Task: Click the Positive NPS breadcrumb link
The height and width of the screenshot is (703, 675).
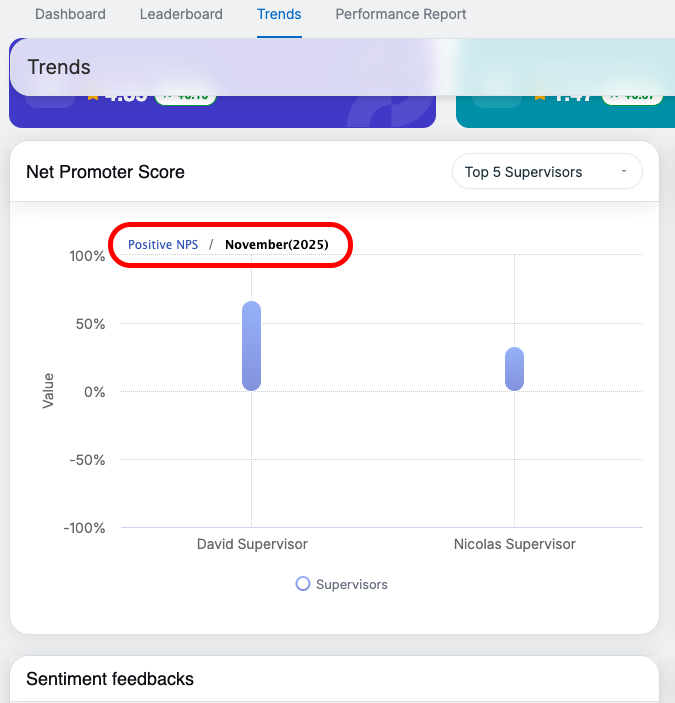Action: (x=163, y=245)
